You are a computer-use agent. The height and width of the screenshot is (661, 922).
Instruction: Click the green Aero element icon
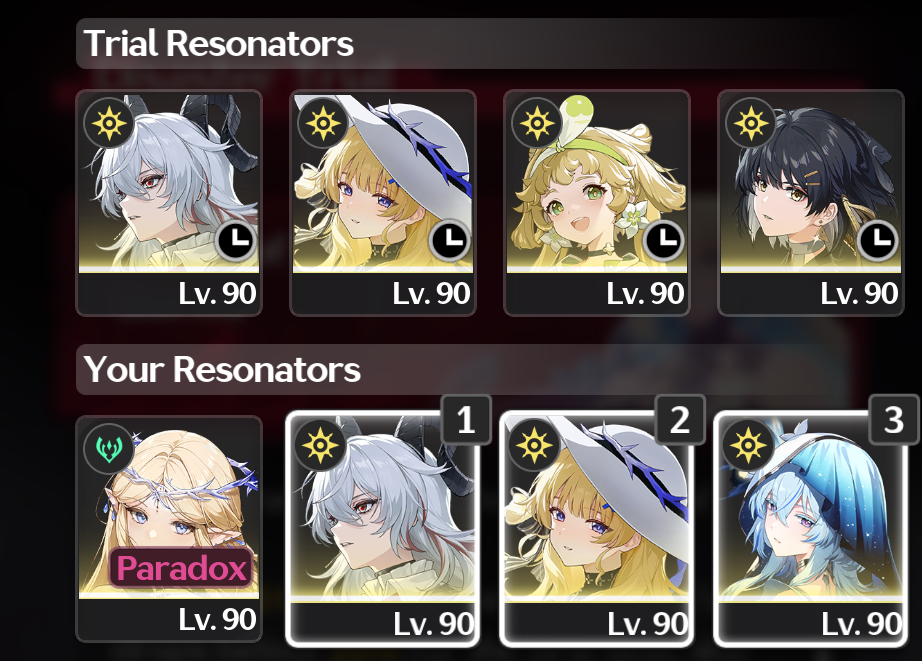click(x=109, y=448)
